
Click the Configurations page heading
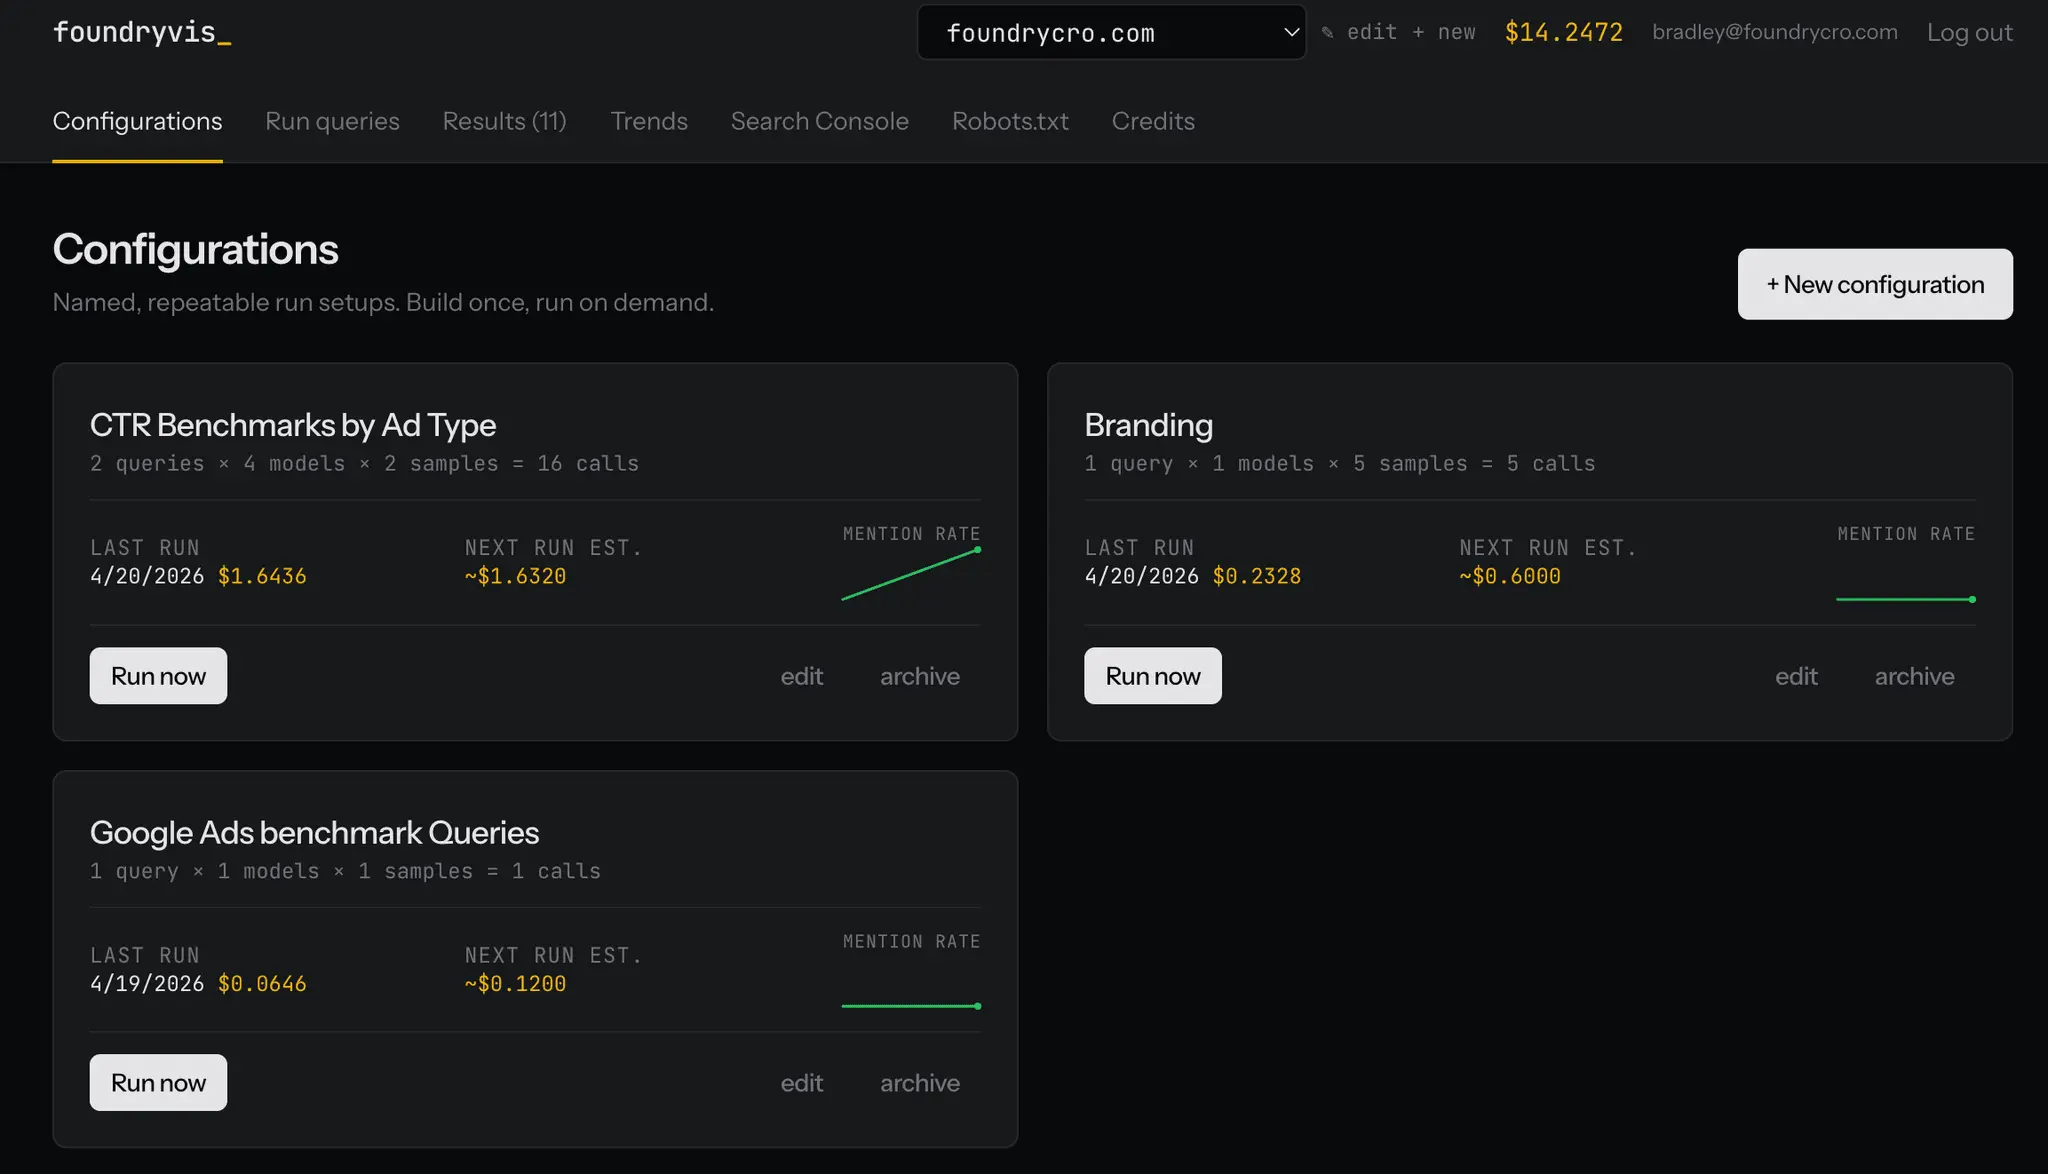tap(196, 249)
